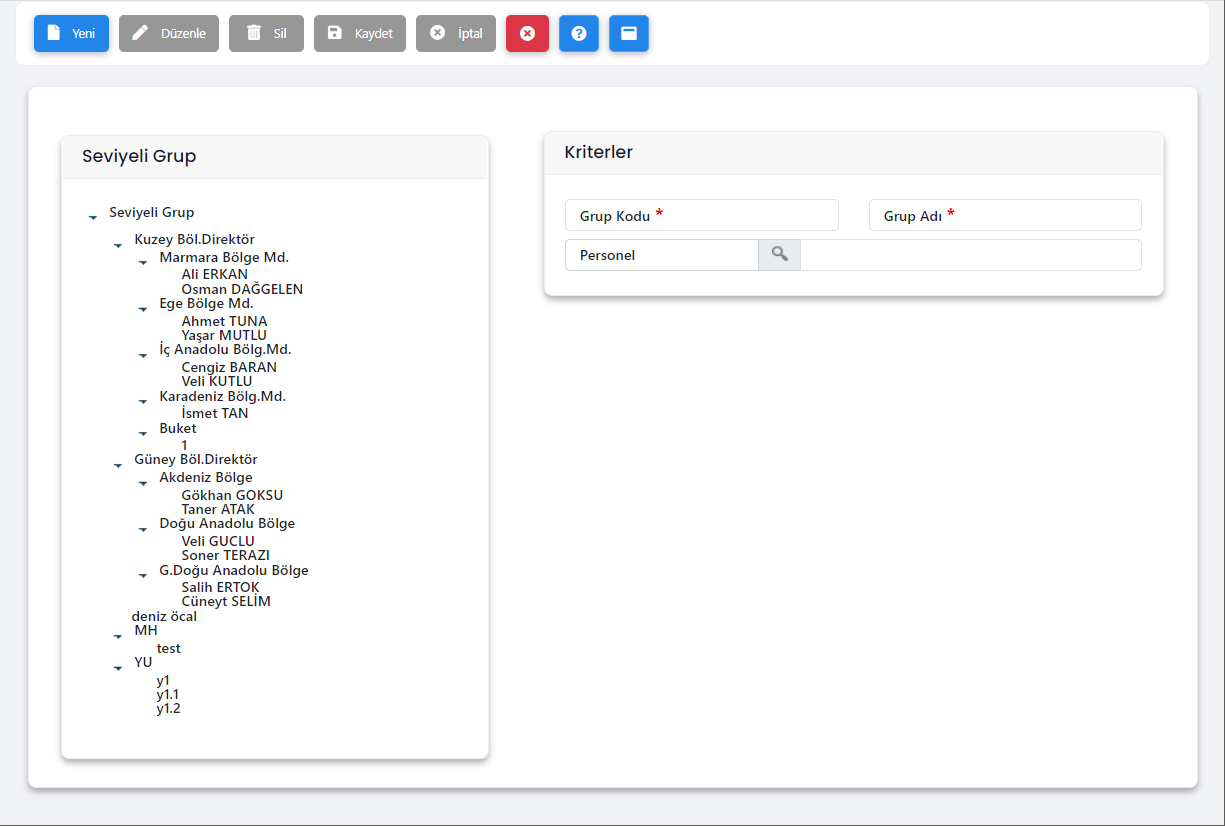The height and width of the screenshot is (826, 1225).
Task: Select deniz öcal in the tree
Action: (x=164, y=616)
